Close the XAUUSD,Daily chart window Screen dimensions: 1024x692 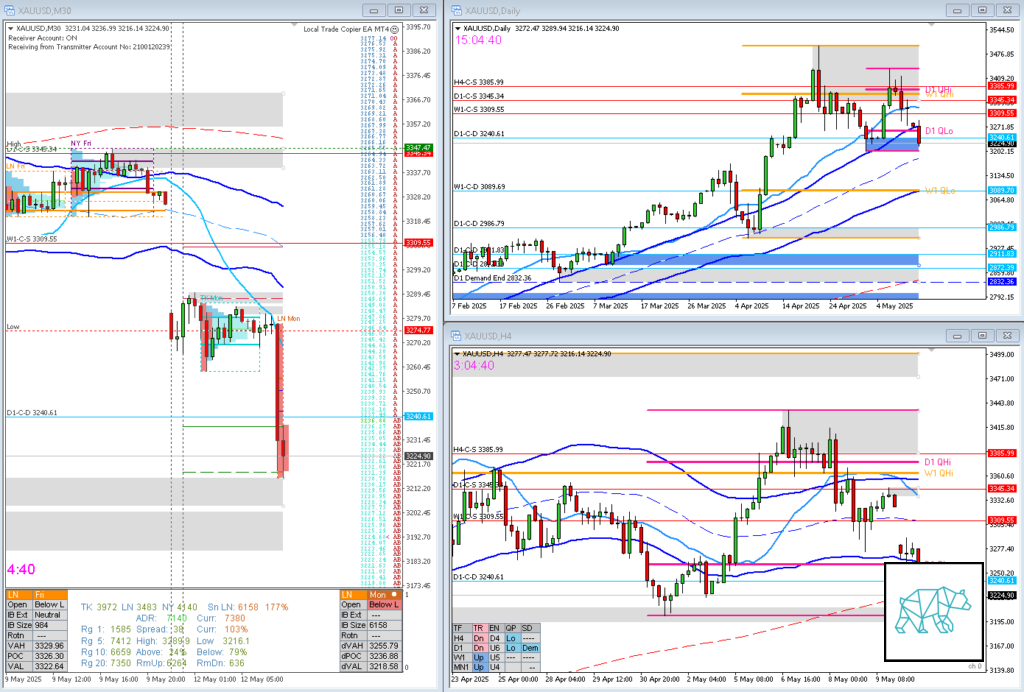pyautogui.click(x=1007, y=10)
